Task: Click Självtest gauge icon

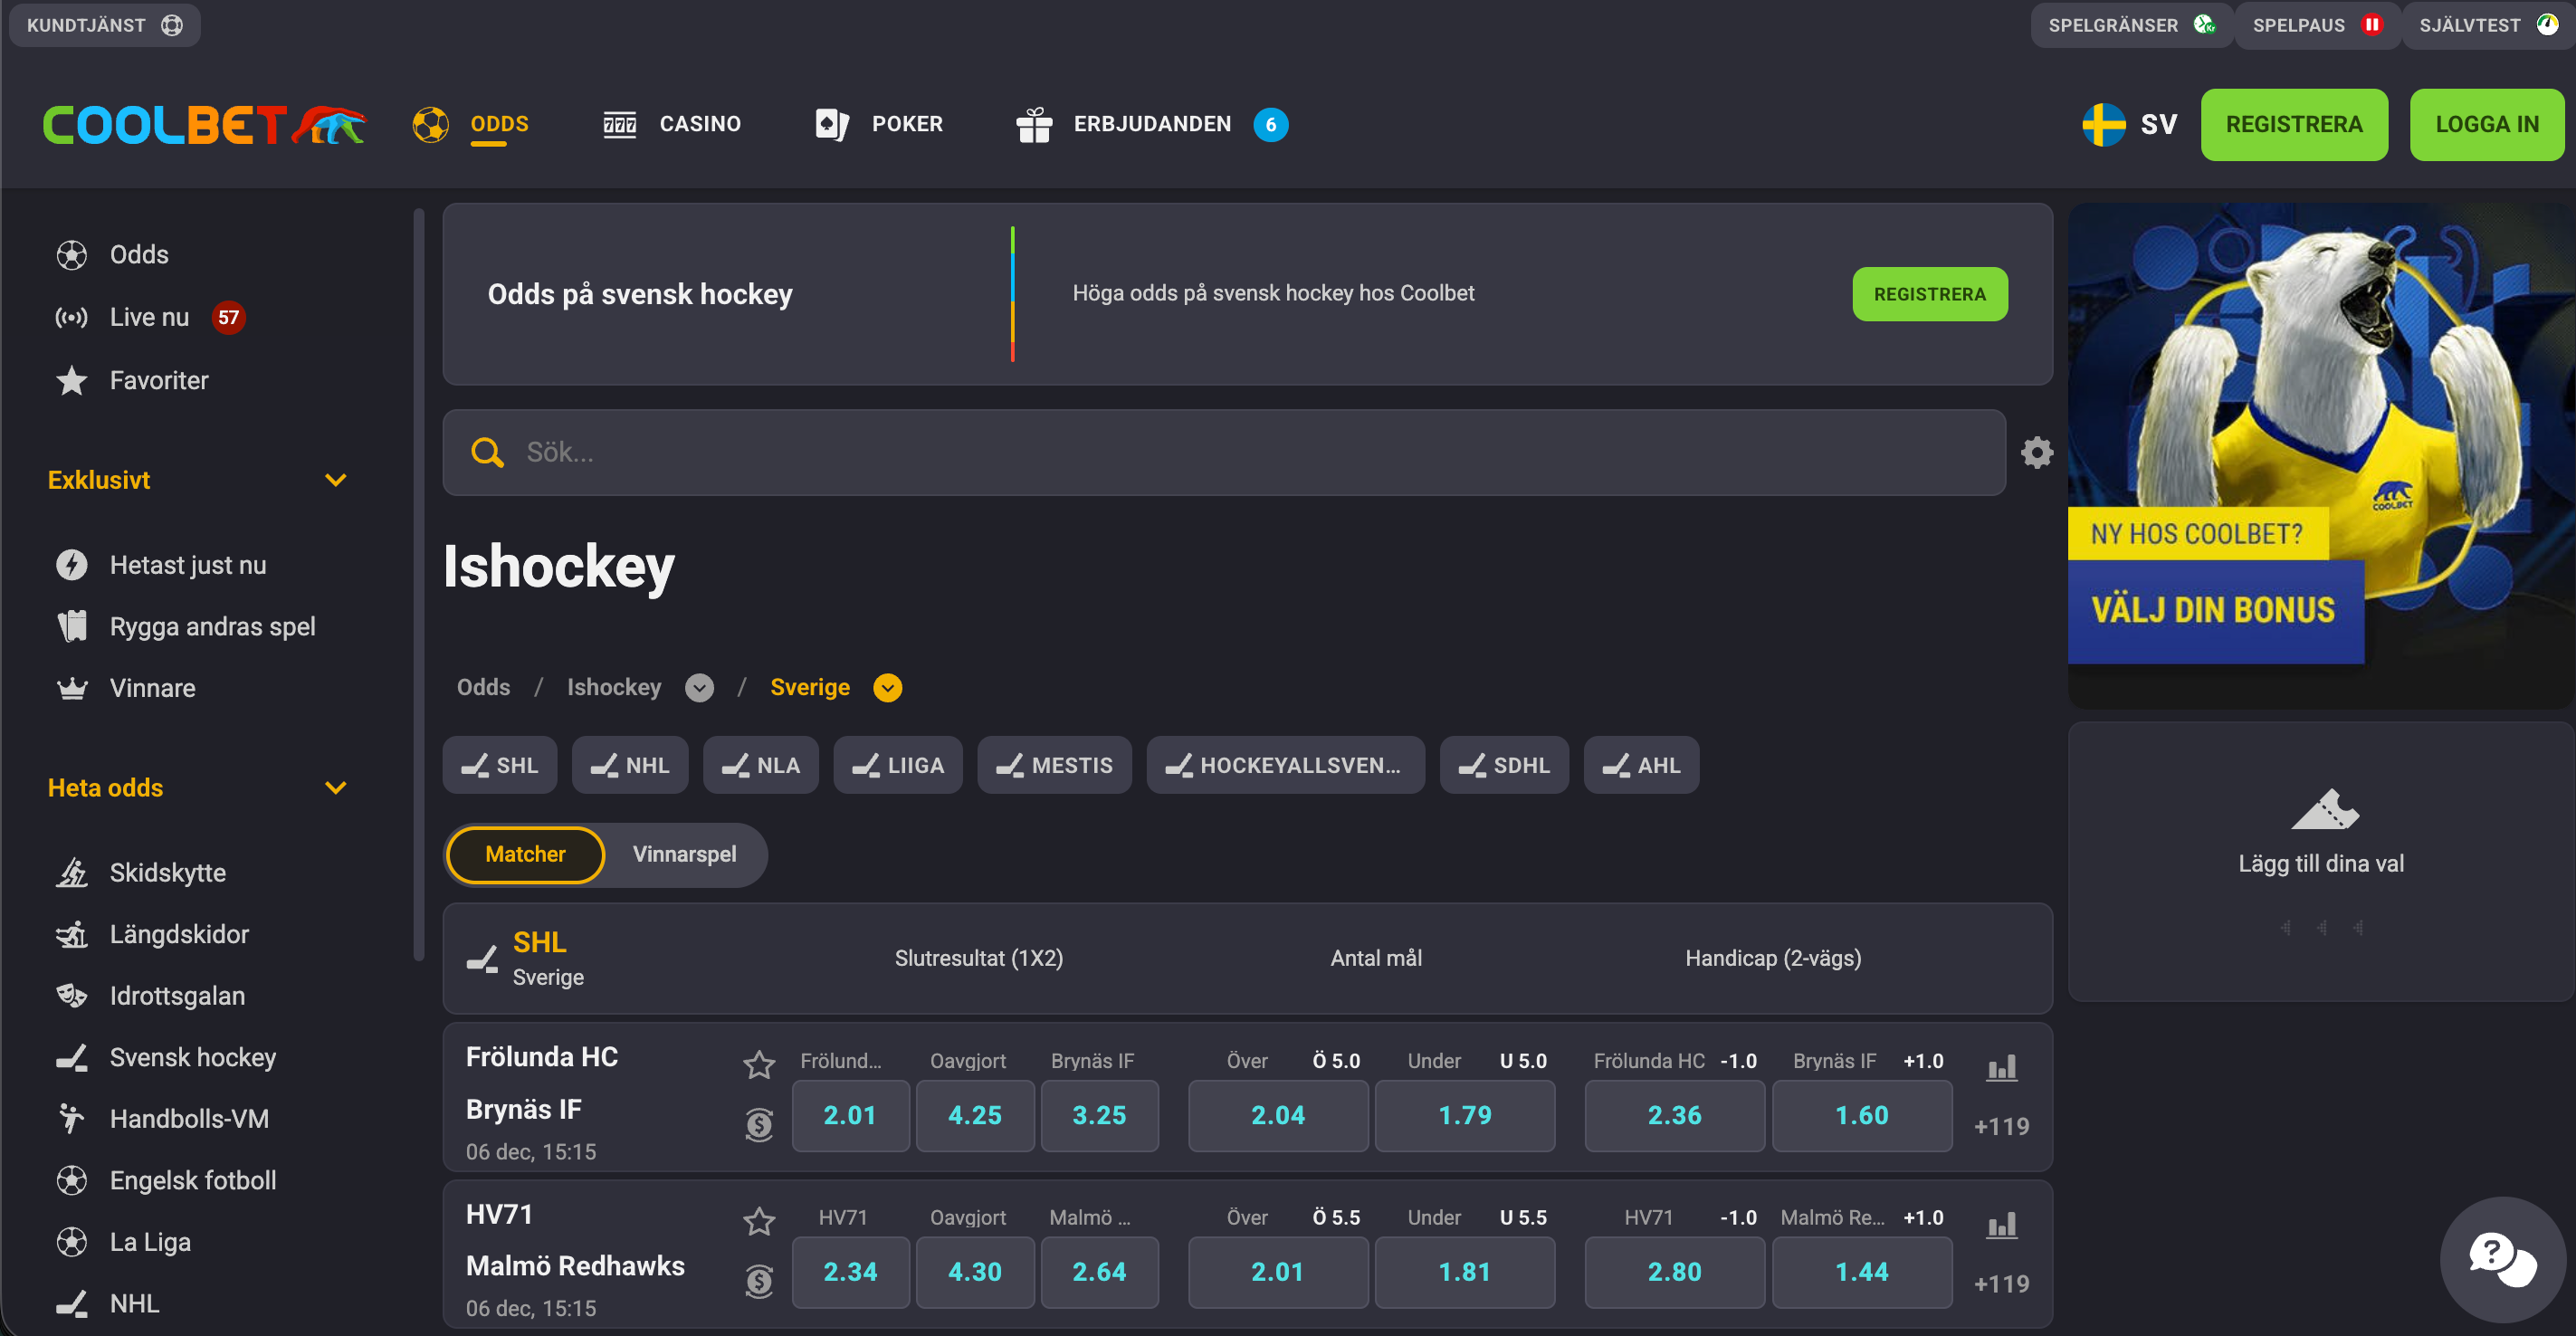Action: 2547,25
